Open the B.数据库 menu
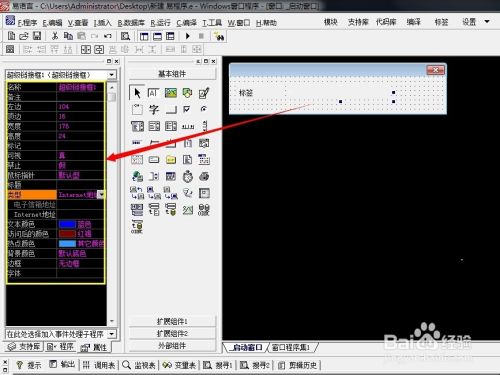The image size is (500, 375). 131,23
